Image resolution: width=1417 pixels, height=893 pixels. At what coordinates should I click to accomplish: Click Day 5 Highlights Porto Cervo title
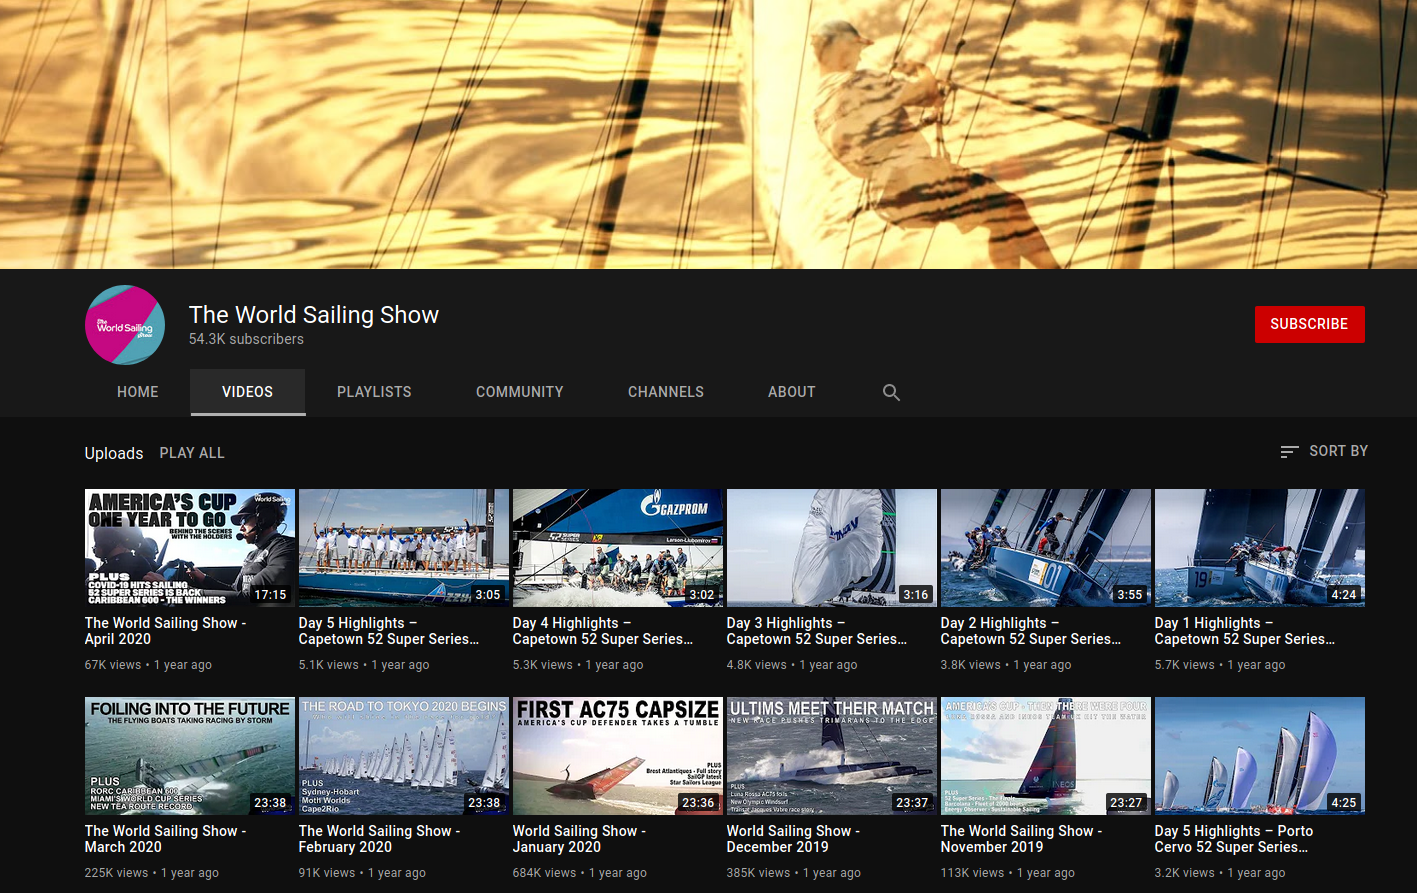point(1234,839)
